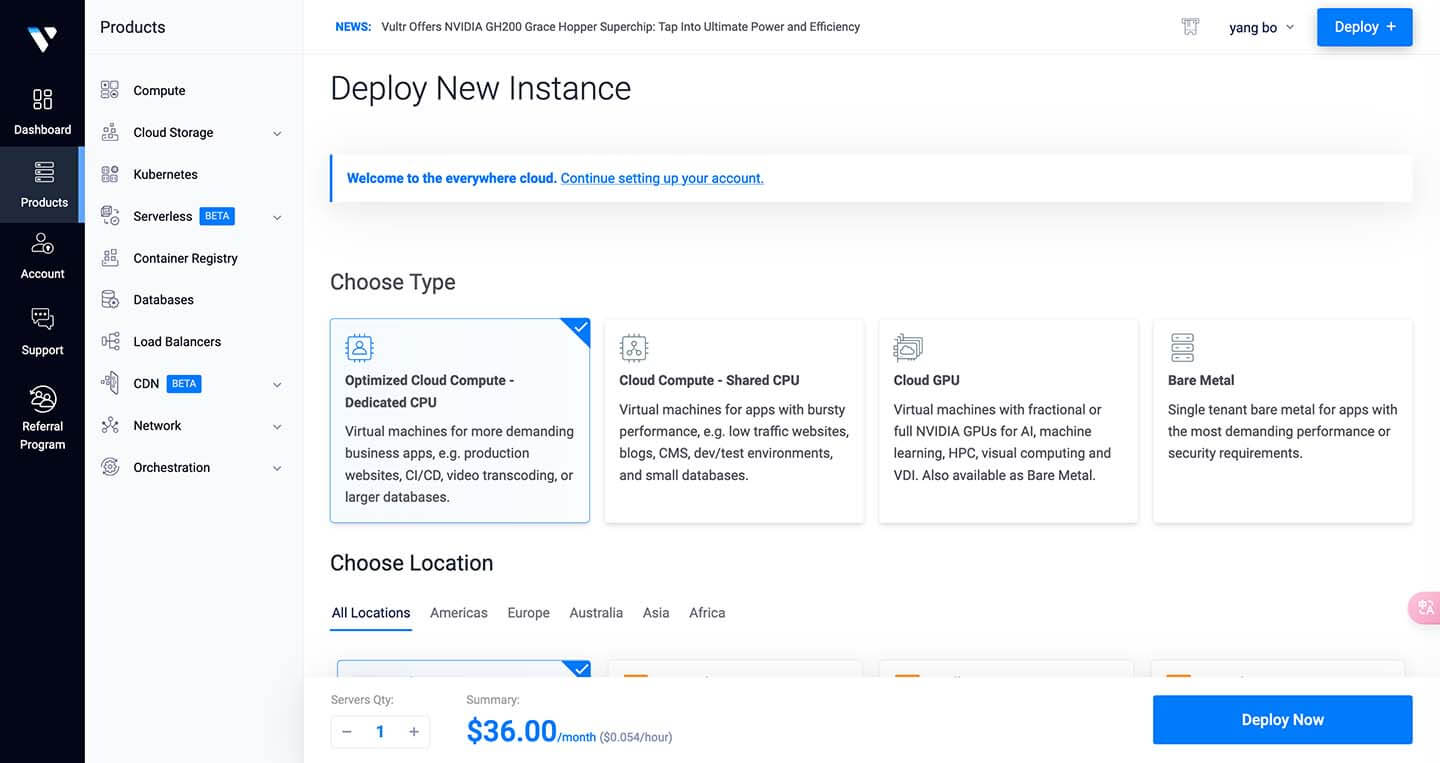Select Cloud GPU instance type
Screen dimensions: 1440x763
click(1008, 421)
